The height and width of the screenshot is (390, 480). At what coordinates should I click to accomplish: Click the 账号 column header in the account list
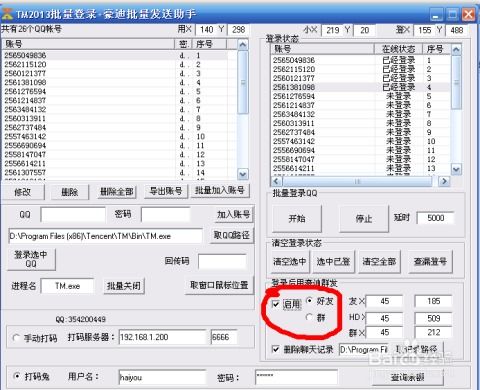[x=89, y=44]
